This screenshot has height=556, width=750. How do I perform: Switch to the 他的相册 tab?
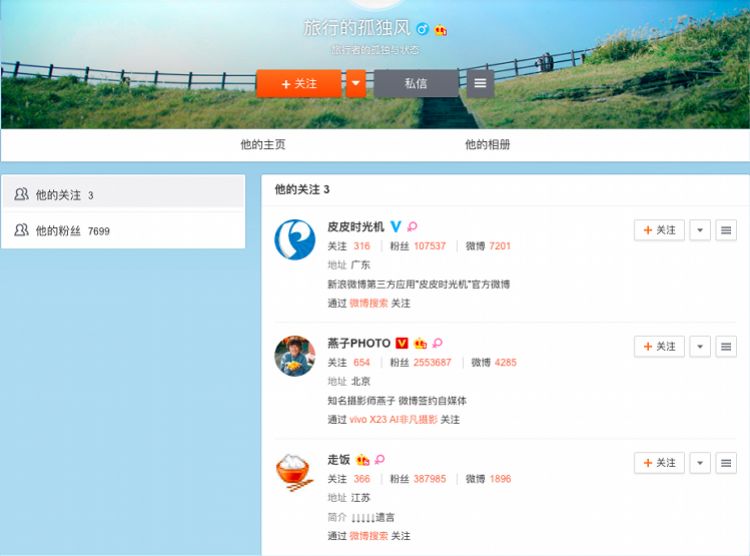(487, 145)
